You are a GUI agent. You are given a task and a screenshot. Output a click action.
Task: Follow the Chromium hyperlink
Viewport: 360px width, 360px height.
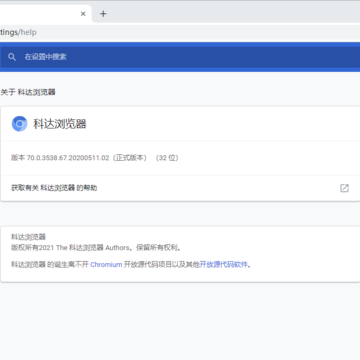tap(106, 265)
